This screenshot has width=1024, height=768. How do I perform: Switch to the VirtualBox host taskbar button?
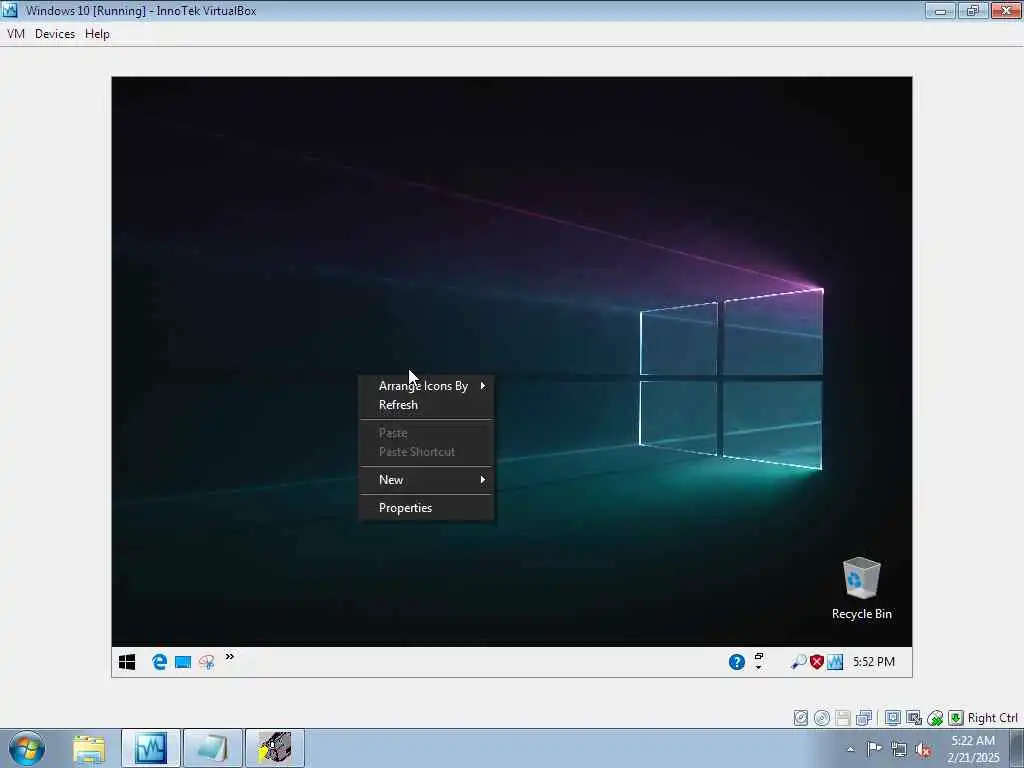pyautogui.click(x=151, y=748)
